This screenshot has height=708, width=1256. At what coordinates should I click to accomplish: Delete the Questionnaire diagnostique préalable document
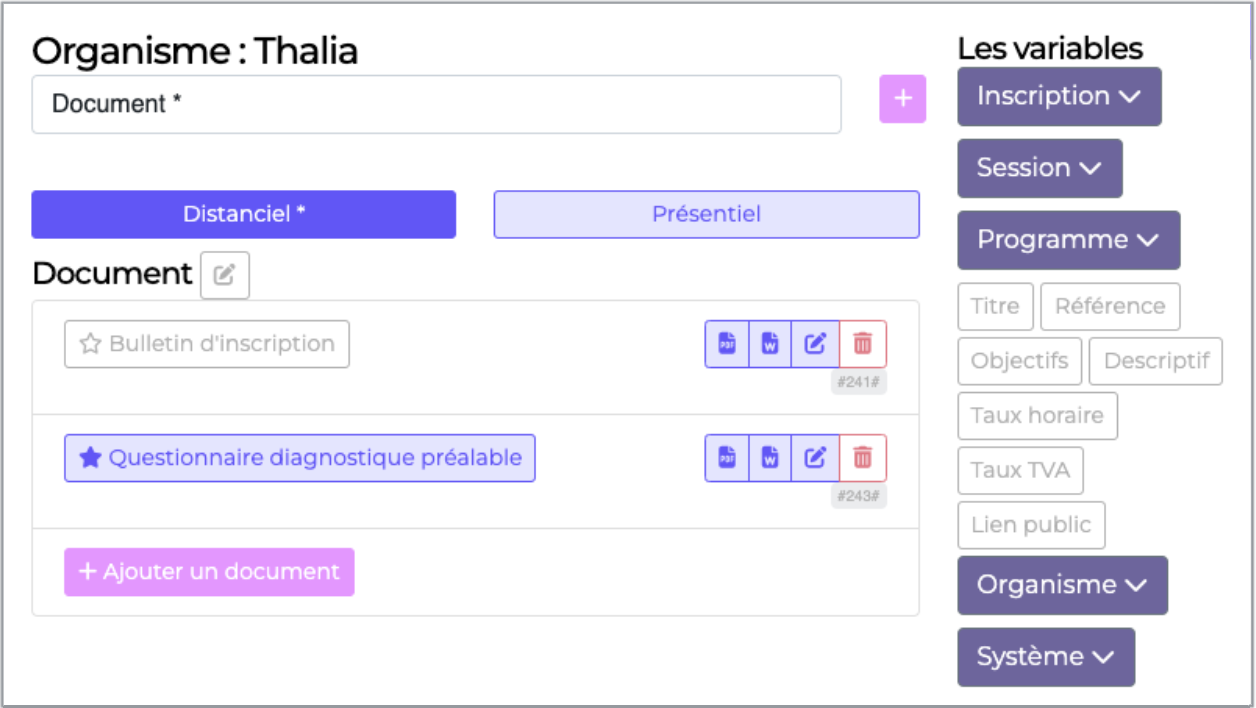[862, 458]
